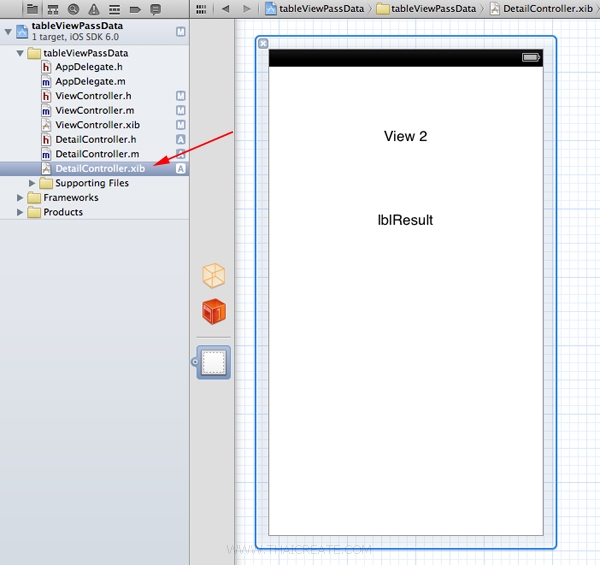Click the M status badge of ViewController.m

(181, 111)
